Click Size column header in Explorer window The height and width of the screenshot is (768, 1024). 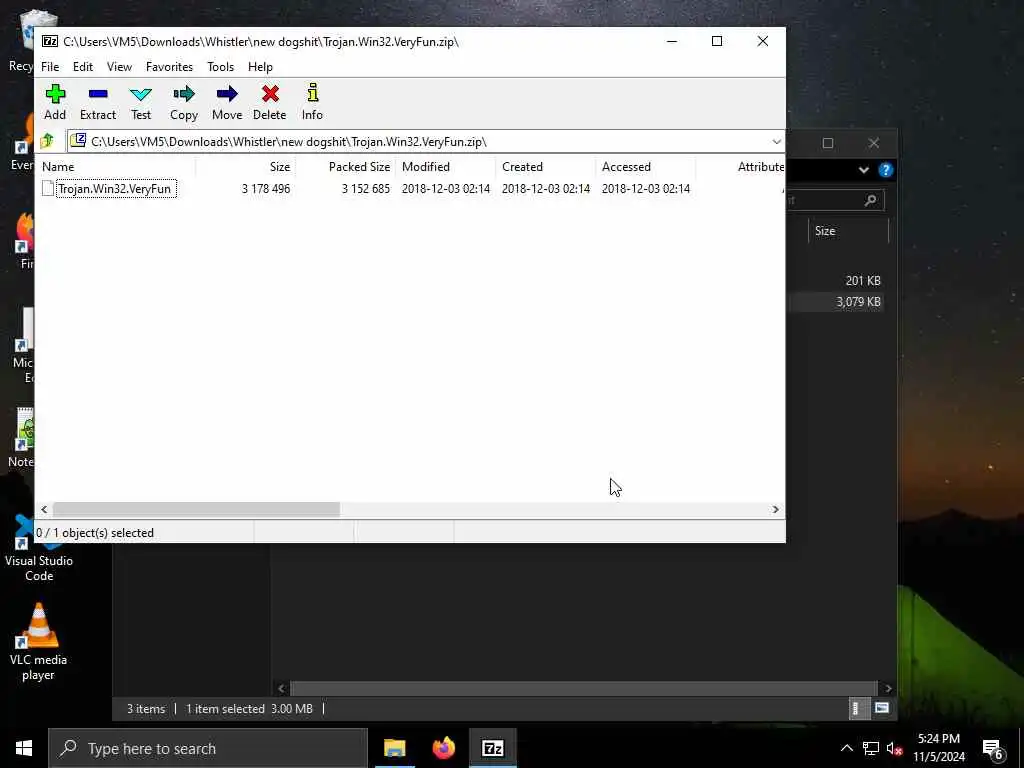848,231
